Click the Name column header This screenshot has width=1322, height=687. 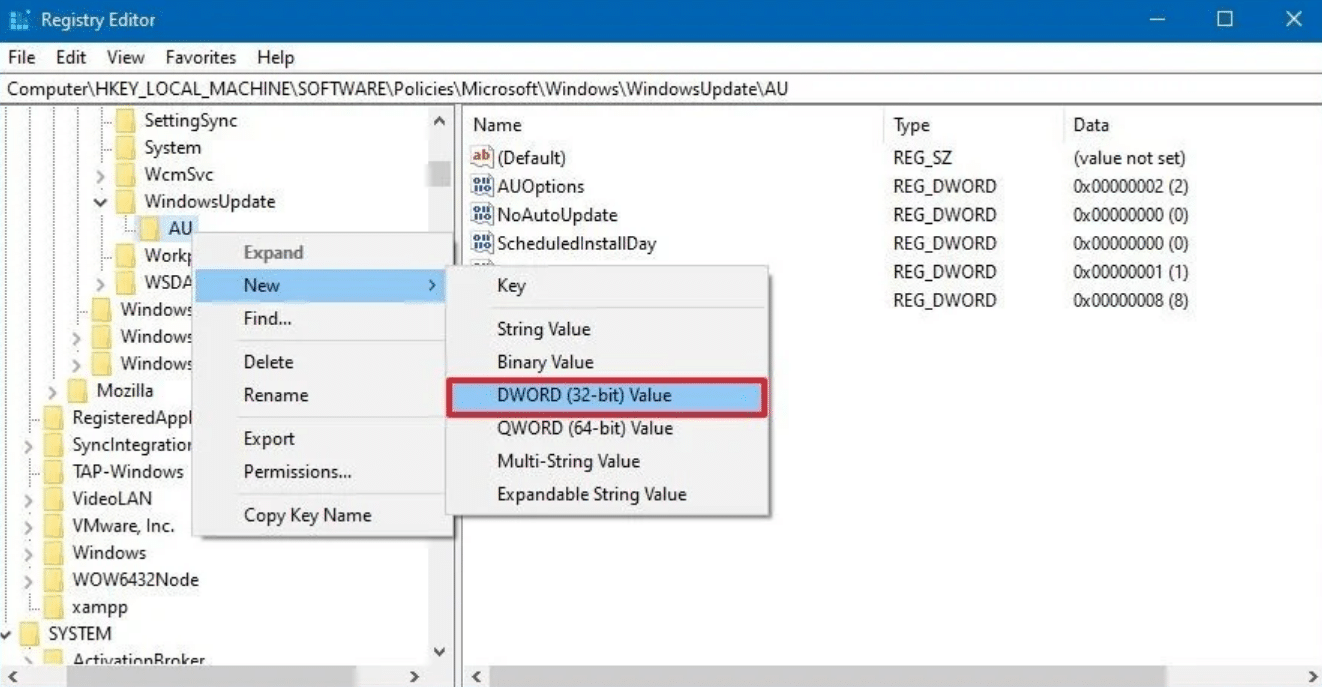point(498,125)
